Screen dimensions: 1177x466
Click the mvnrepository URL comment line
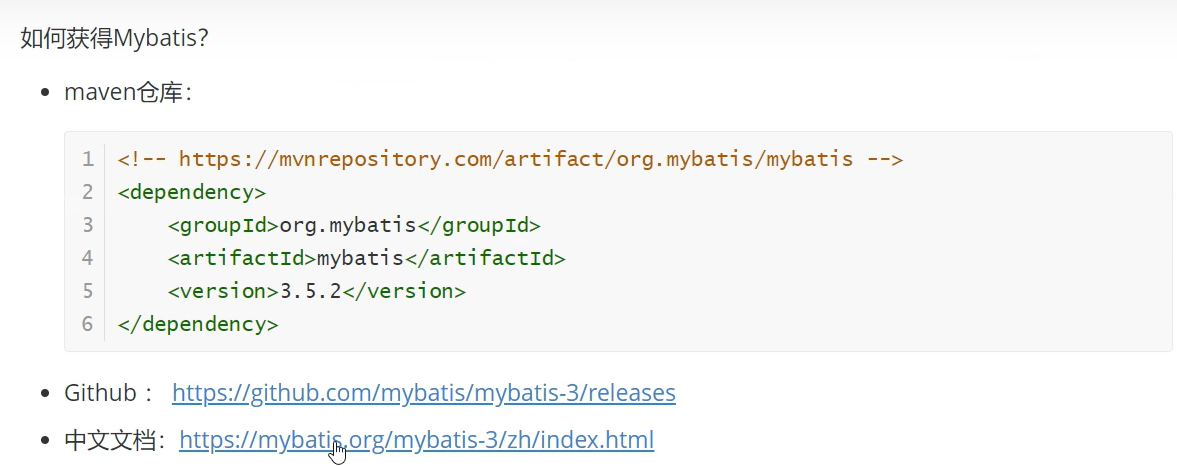(x=510, y=159)
